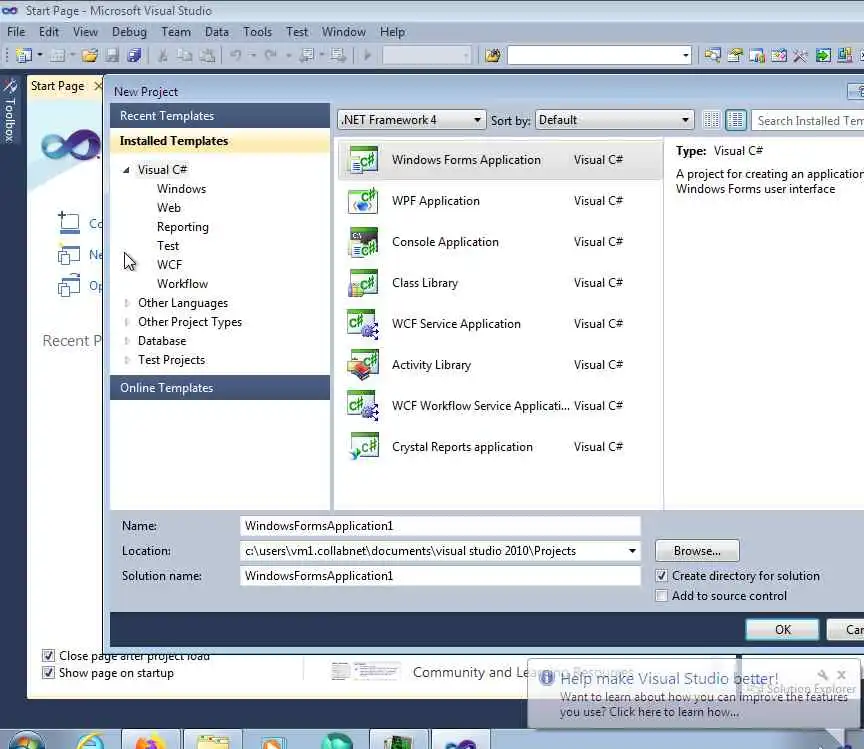Open the Window menu

[344, 32]
